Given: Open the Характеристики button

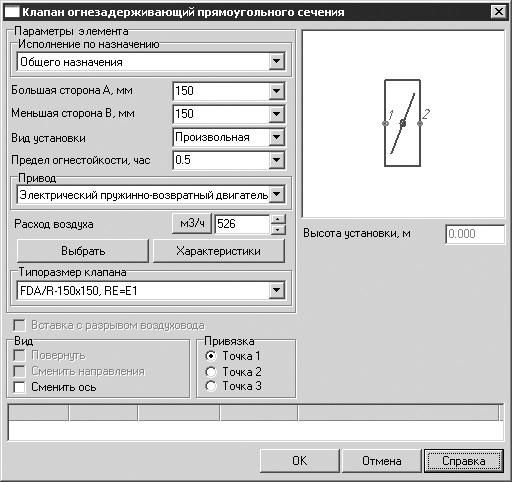Looking at the screenshot, I should 219,251.
